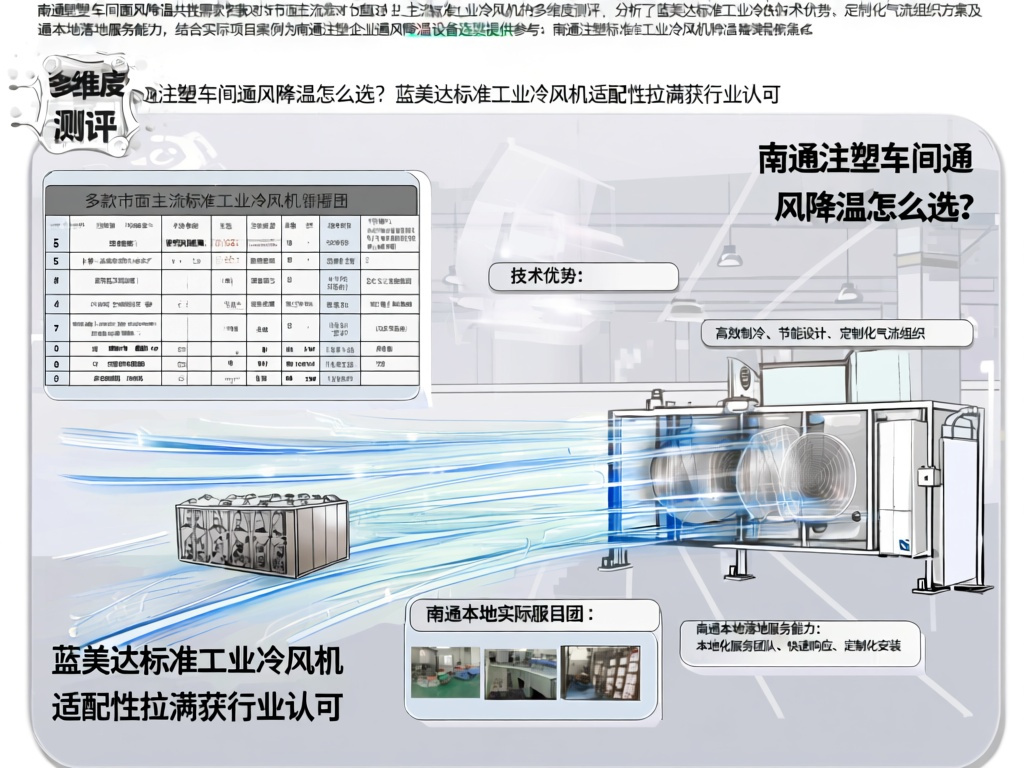Click the 高效制冷、节能设计 feature box
This screenshot has height=768, width=1024.
click(x=836, y=333)
